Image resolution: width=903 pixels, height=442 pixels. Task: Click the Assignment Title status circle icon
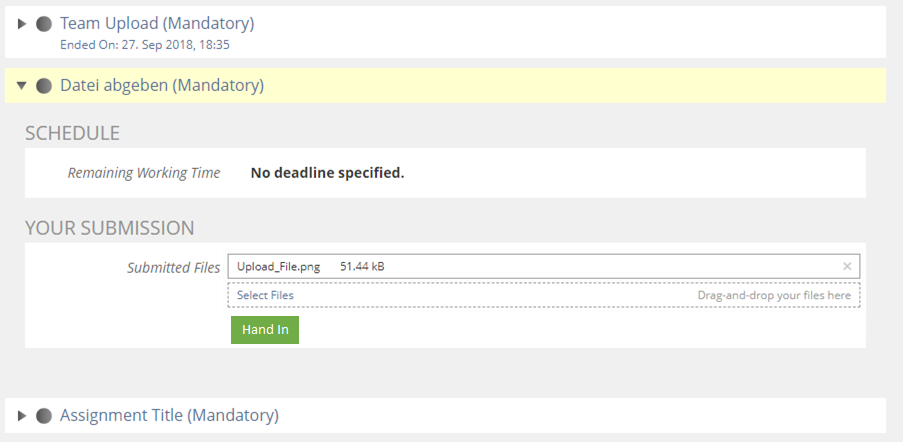[x=44, y=415]
